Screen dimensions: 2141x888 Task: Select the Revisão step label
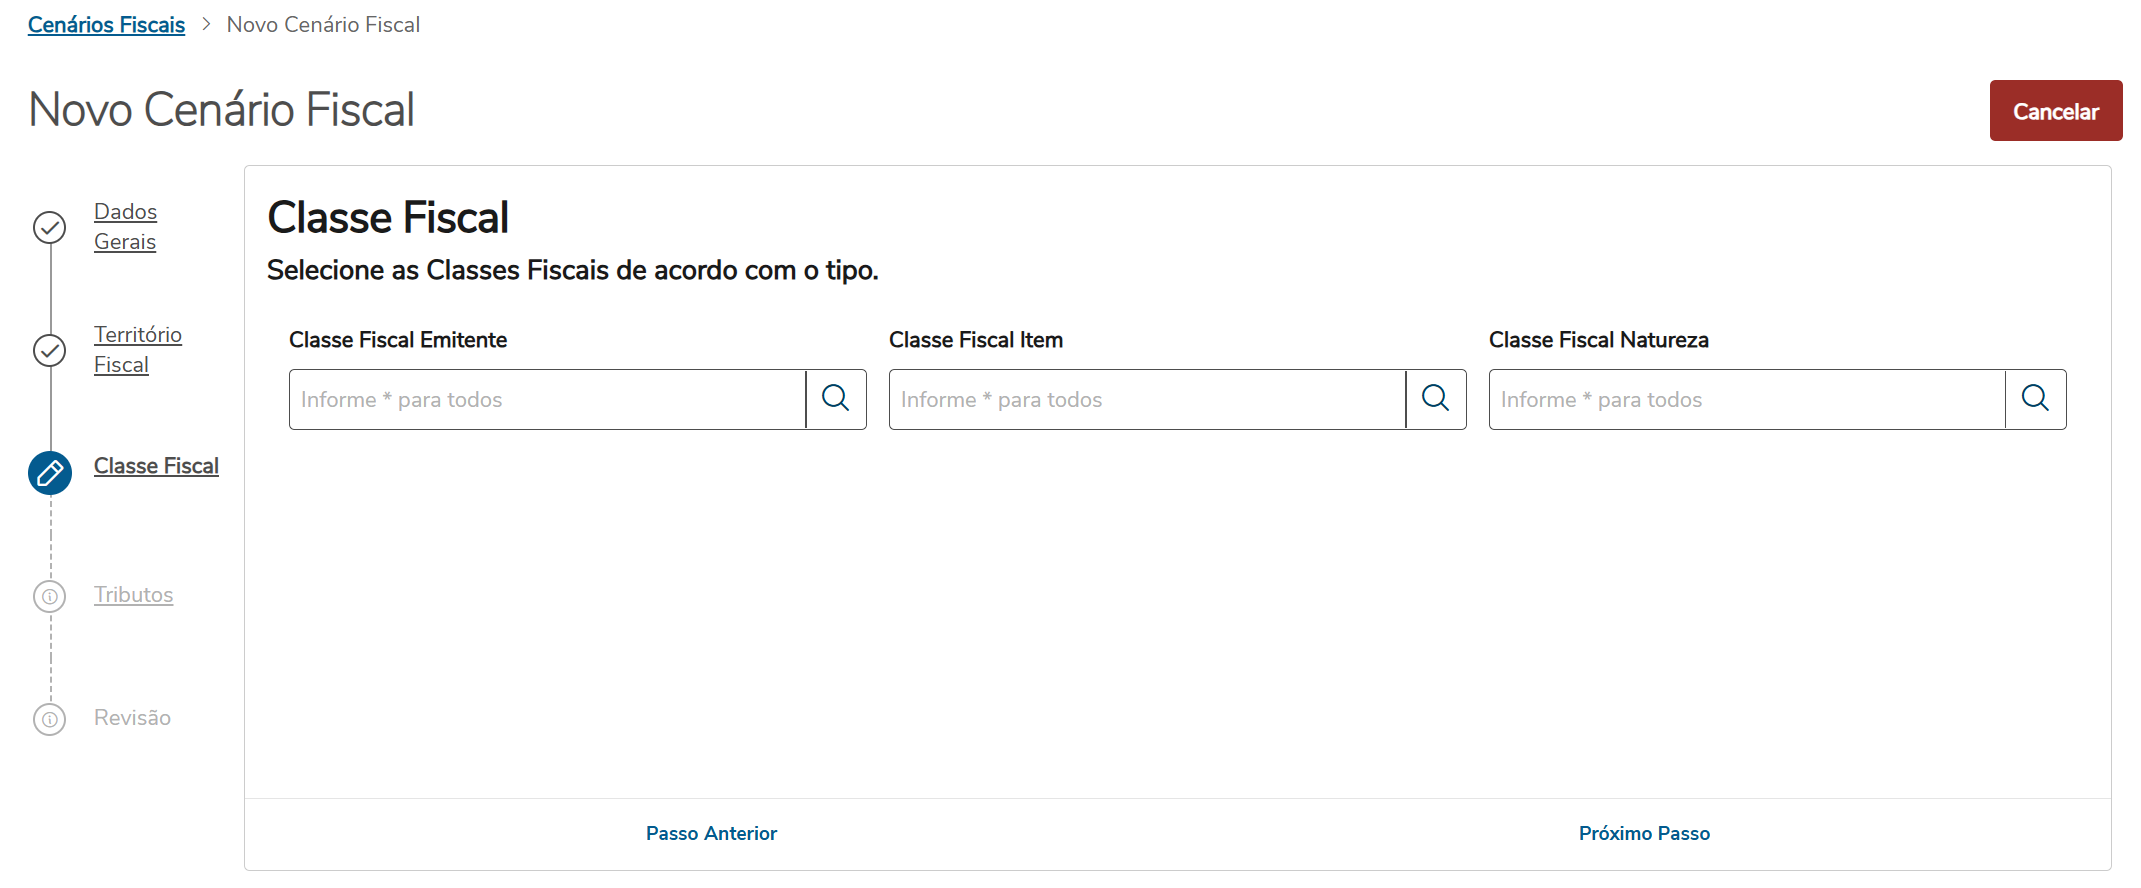(x=132, y=718)
